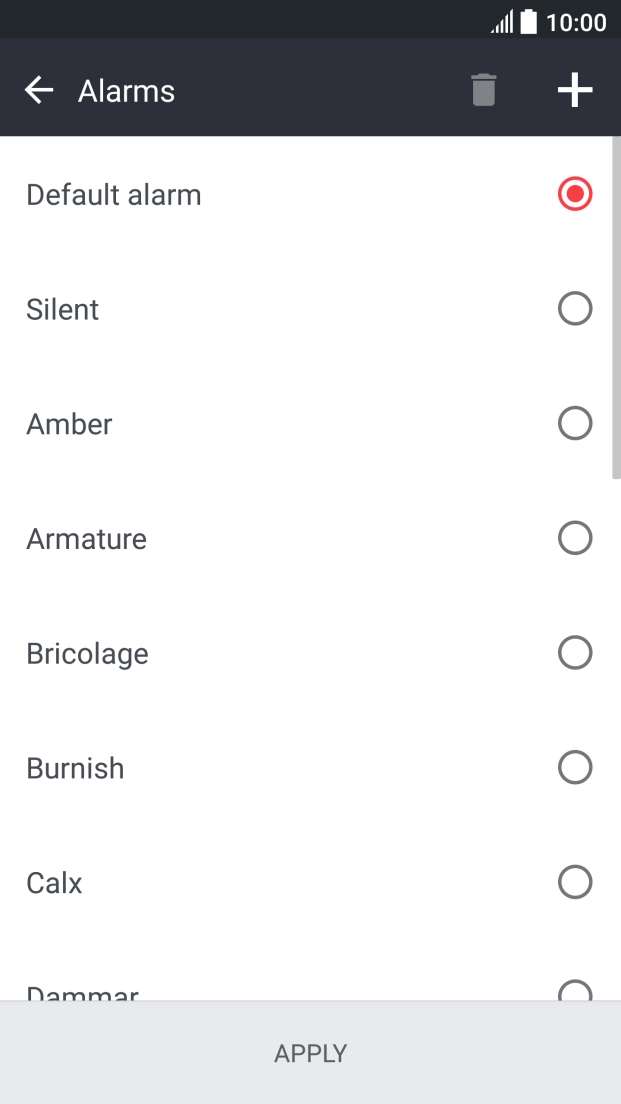Image resolution: width=621 pixels, height=1104 pixels.
Task: Apply the selected alarm tone
Action: (310, 1053)
